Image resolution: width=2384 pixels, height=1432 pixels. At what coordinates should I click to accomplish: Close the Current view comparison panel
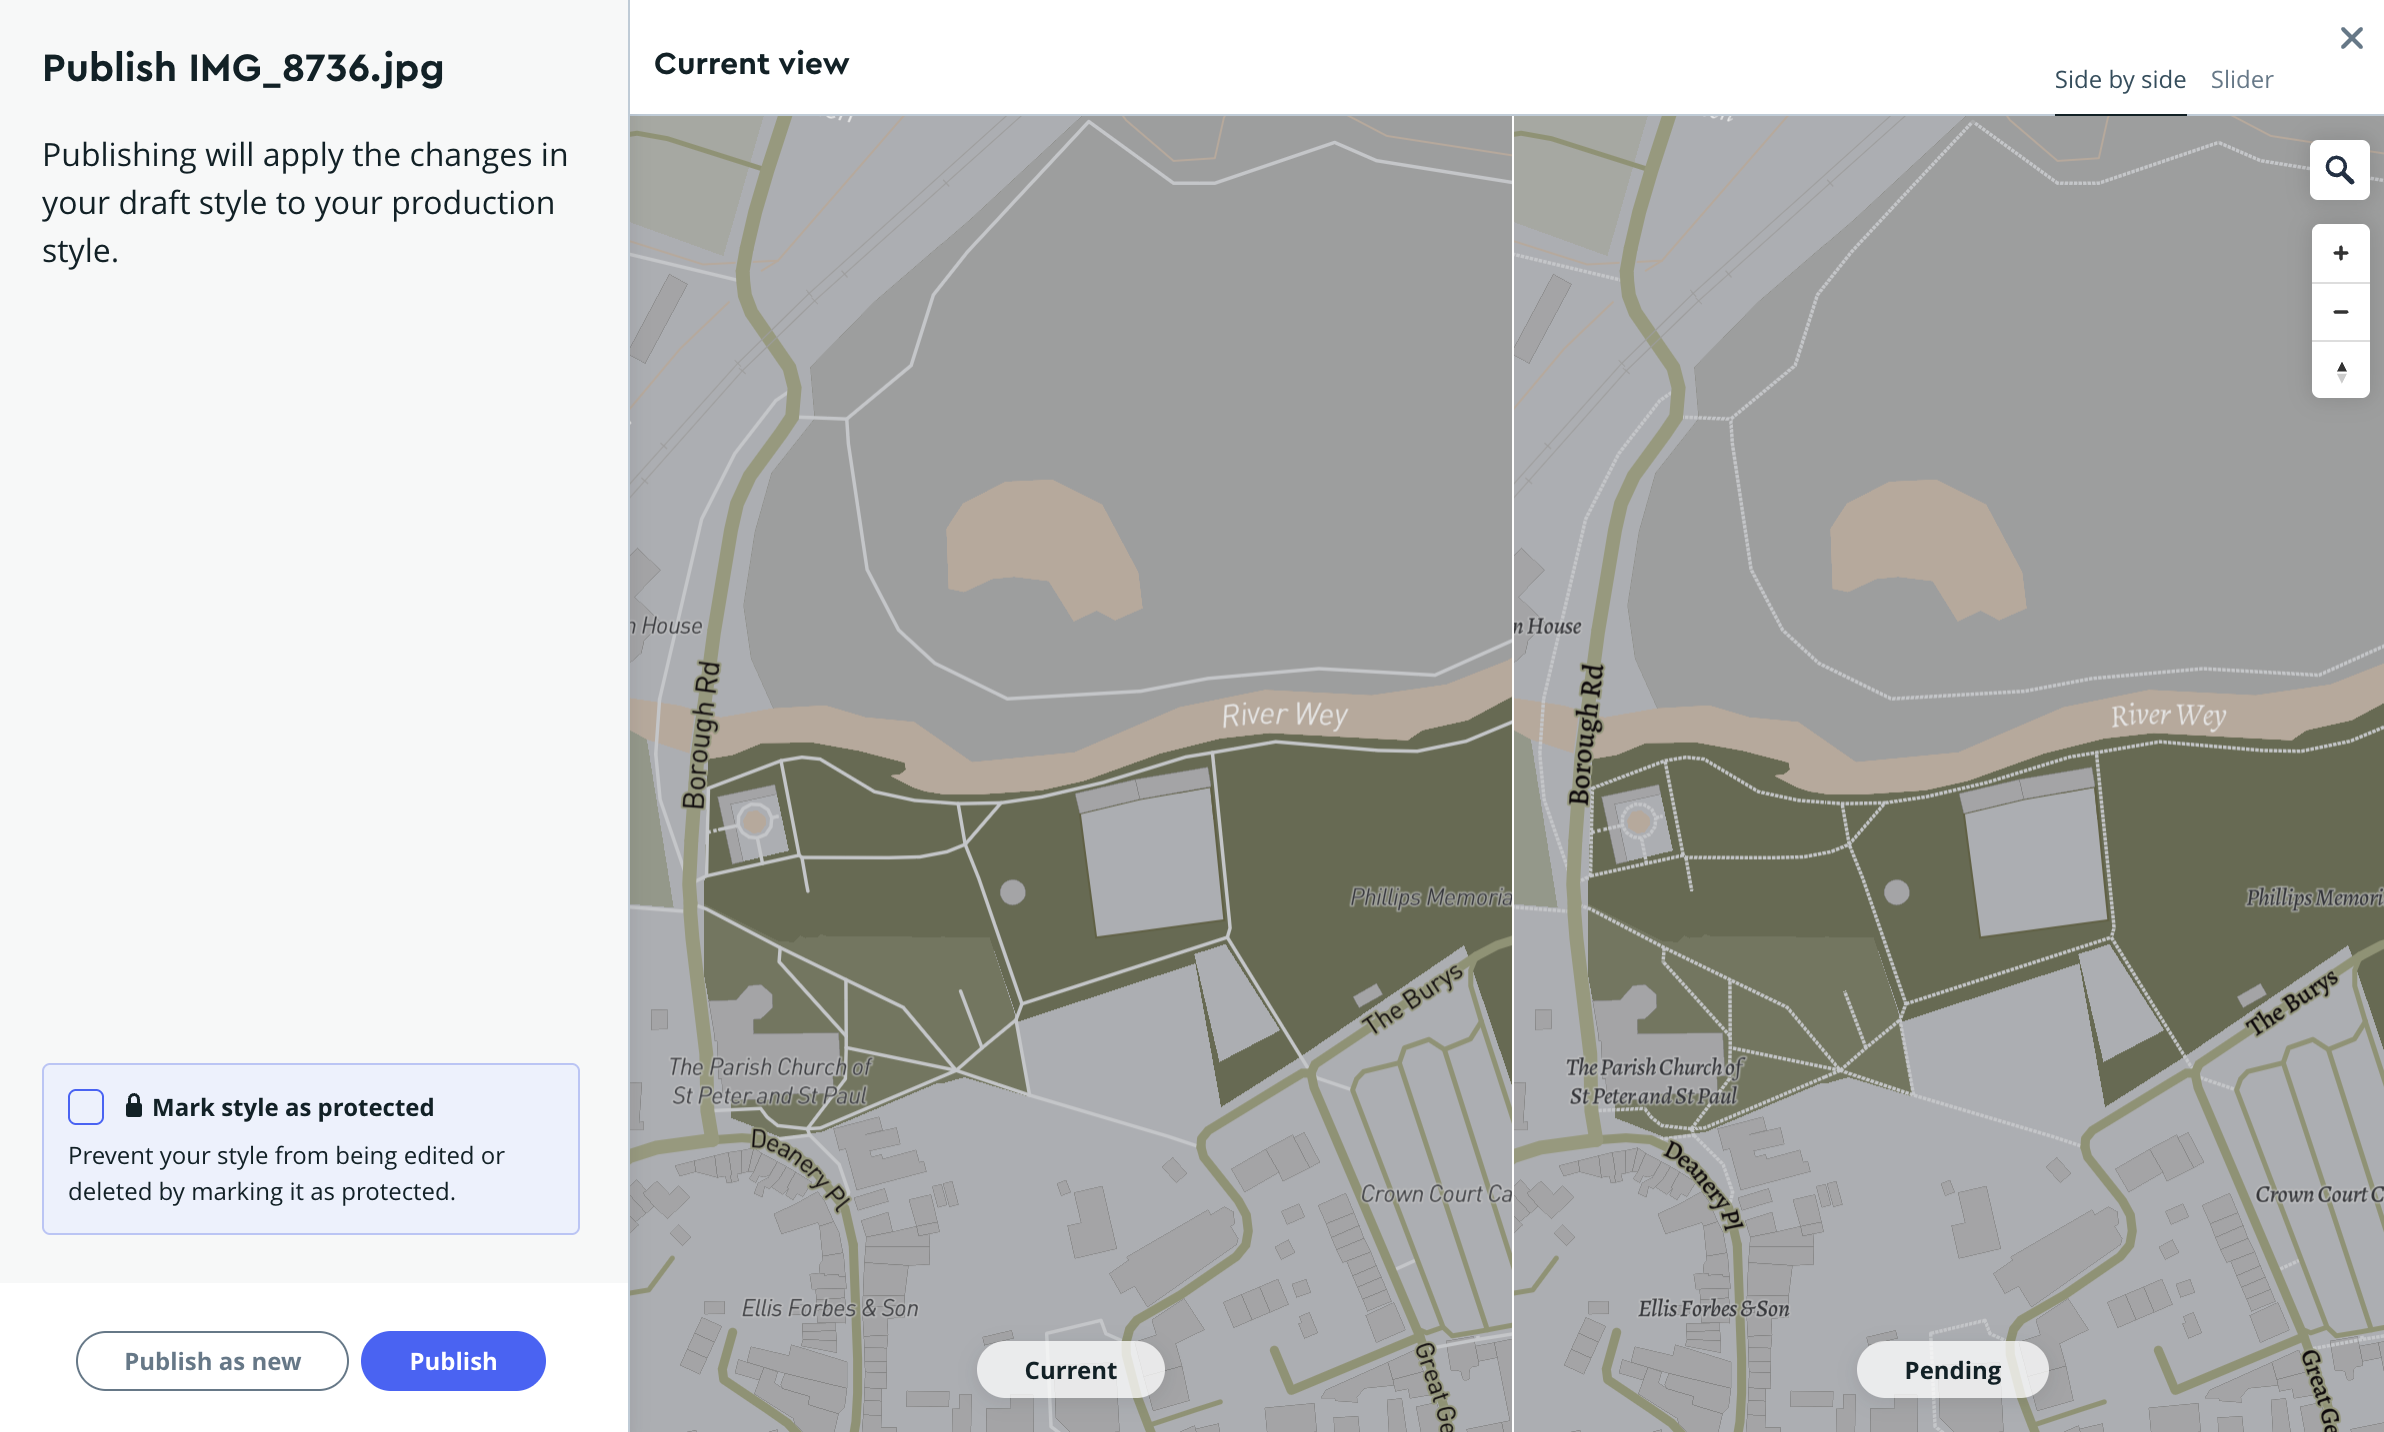[x=2351, y=38]
